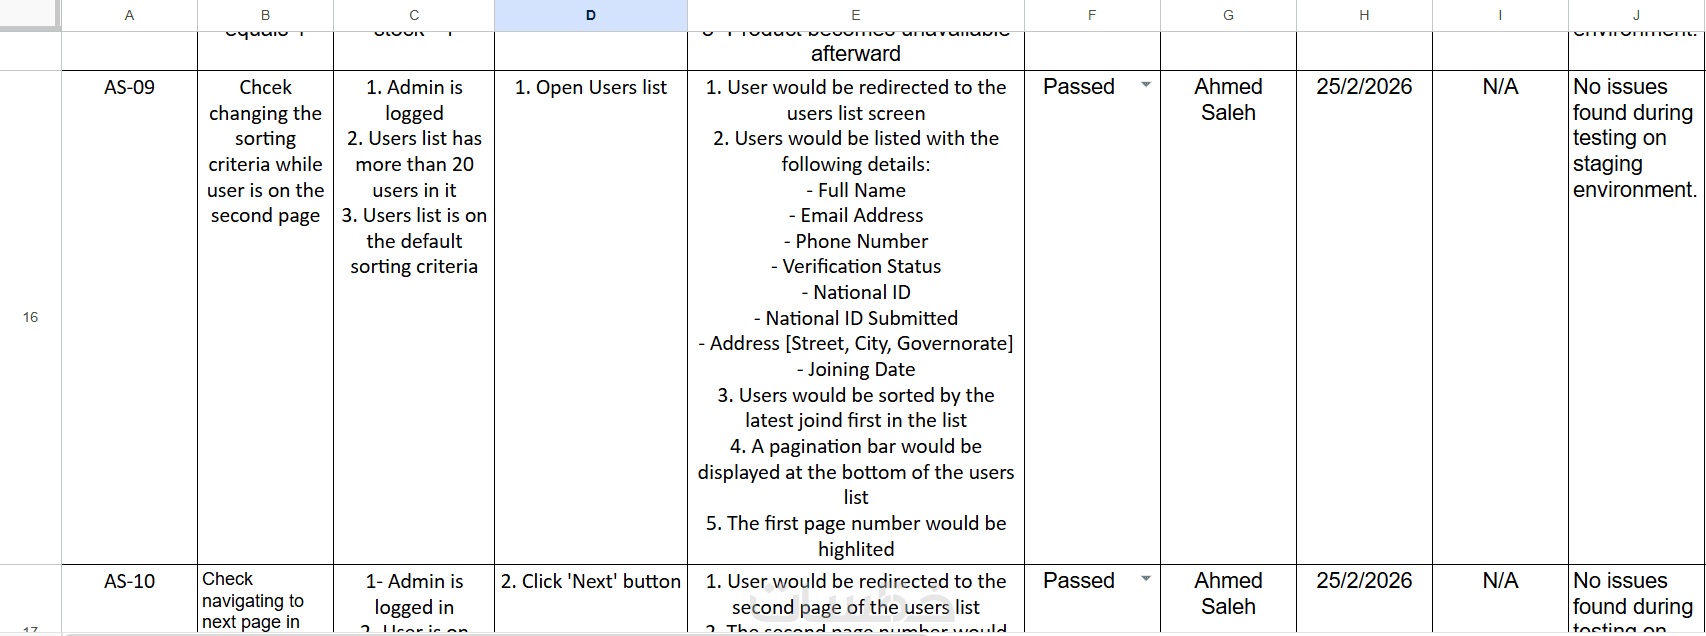Select row 16 header
Image resolution: width=1706 pixels, height=636 pixels.
30,317
